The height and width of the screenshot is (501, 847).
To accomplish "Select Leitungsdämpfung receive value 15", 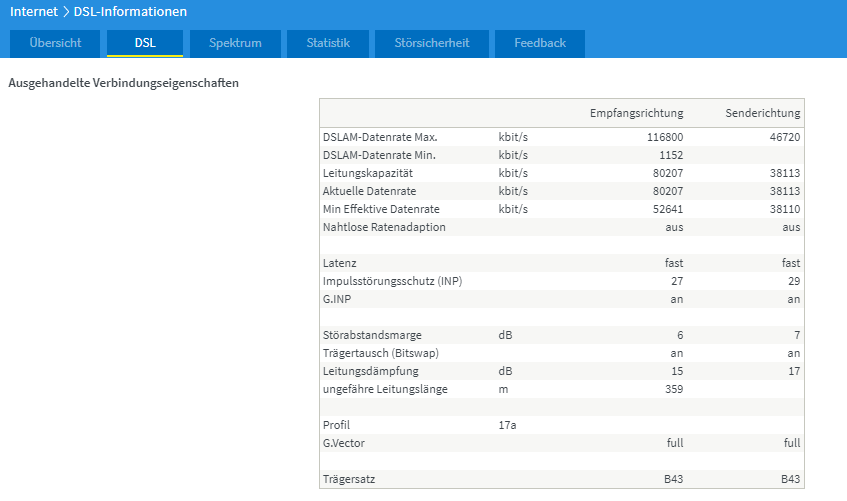I will [x=677, y=371].
